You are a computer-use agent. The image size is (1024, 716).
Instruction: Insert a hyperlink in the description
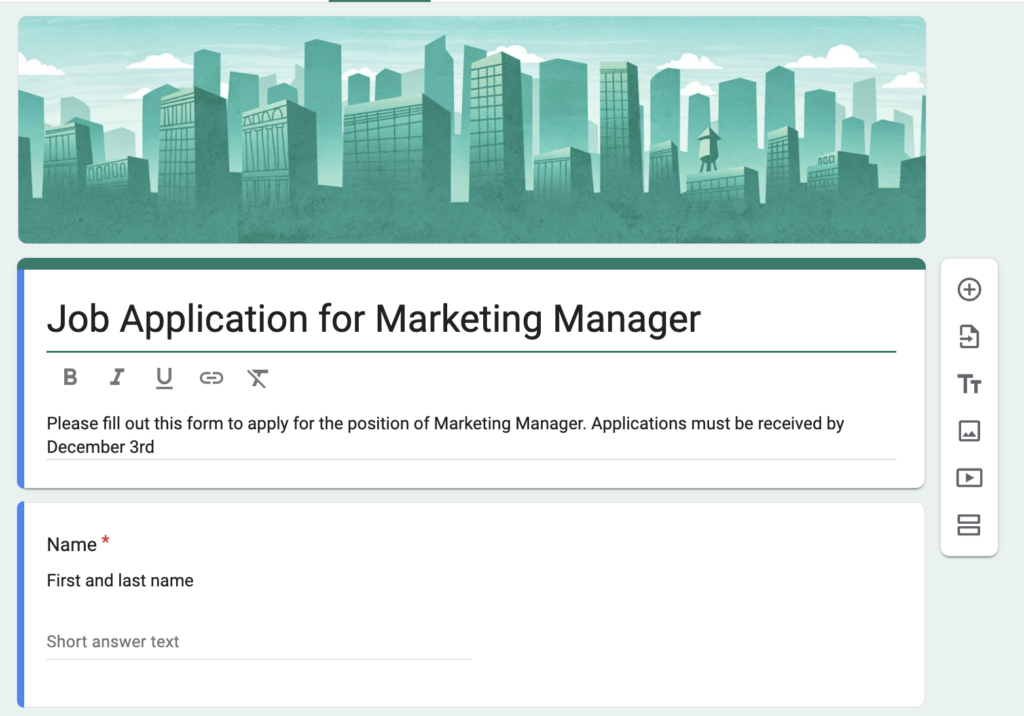click(211, 378)
